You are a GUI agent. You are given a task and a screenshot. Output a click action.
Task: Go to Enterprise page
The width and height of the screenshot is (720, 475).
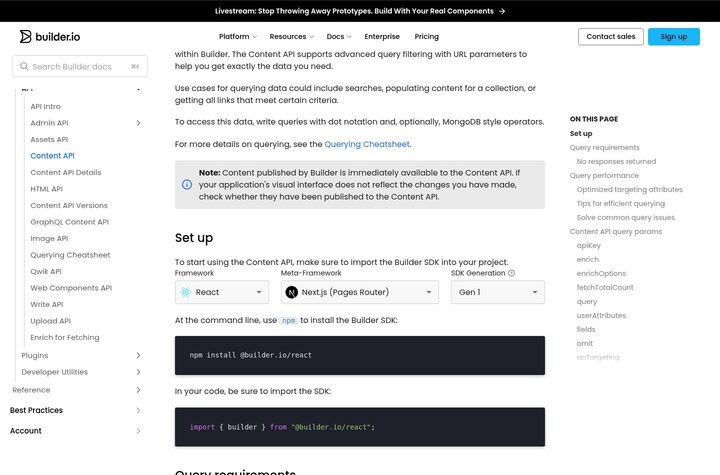382,36
